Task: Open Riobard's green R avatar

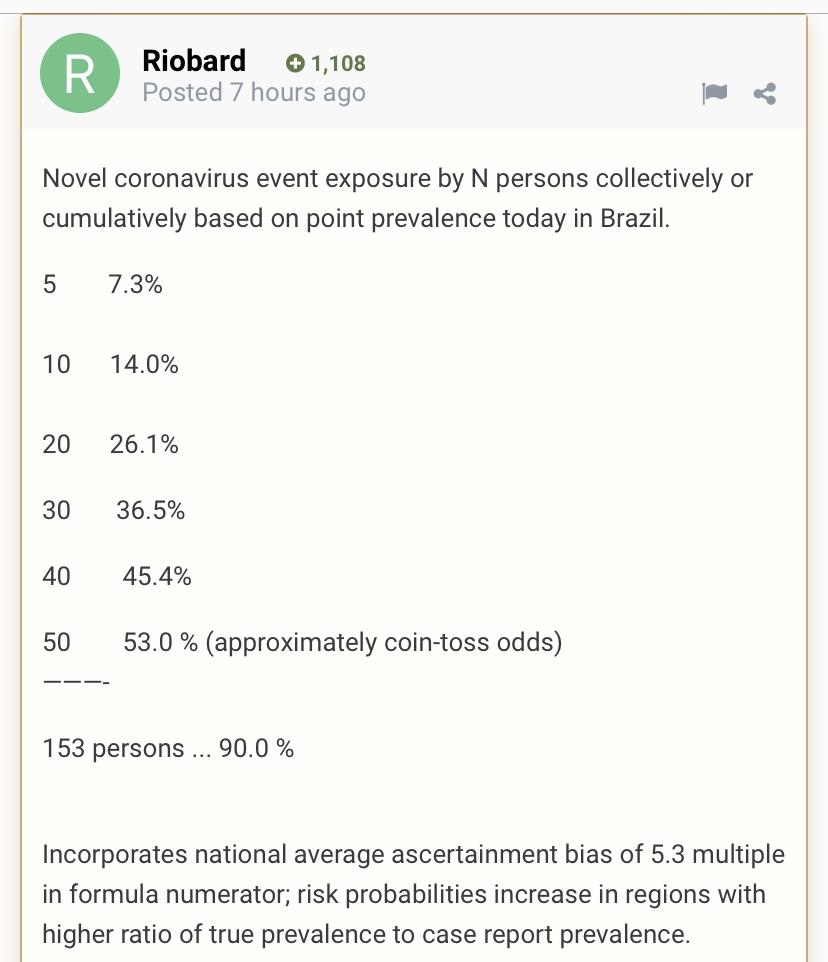Action: pos(80,73)
